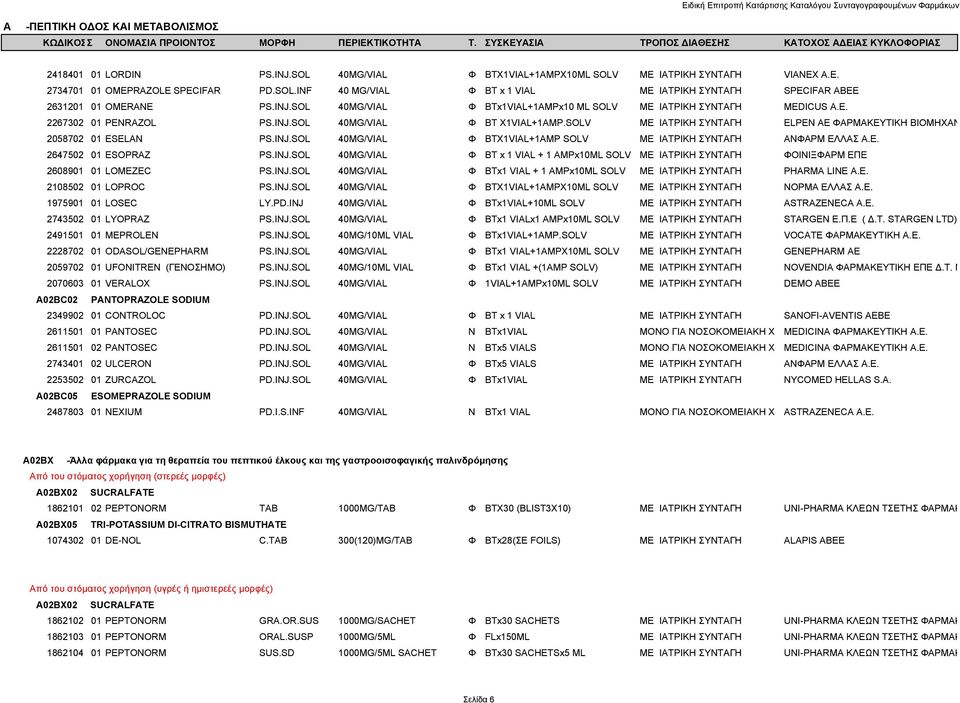Click DEMO ABEE license holder

tap(812, 284)
